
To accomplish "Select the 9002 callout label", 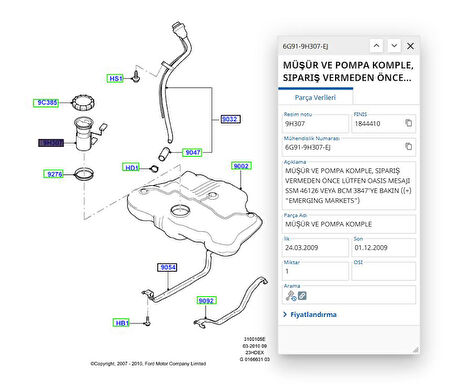I will pos(241,166).
